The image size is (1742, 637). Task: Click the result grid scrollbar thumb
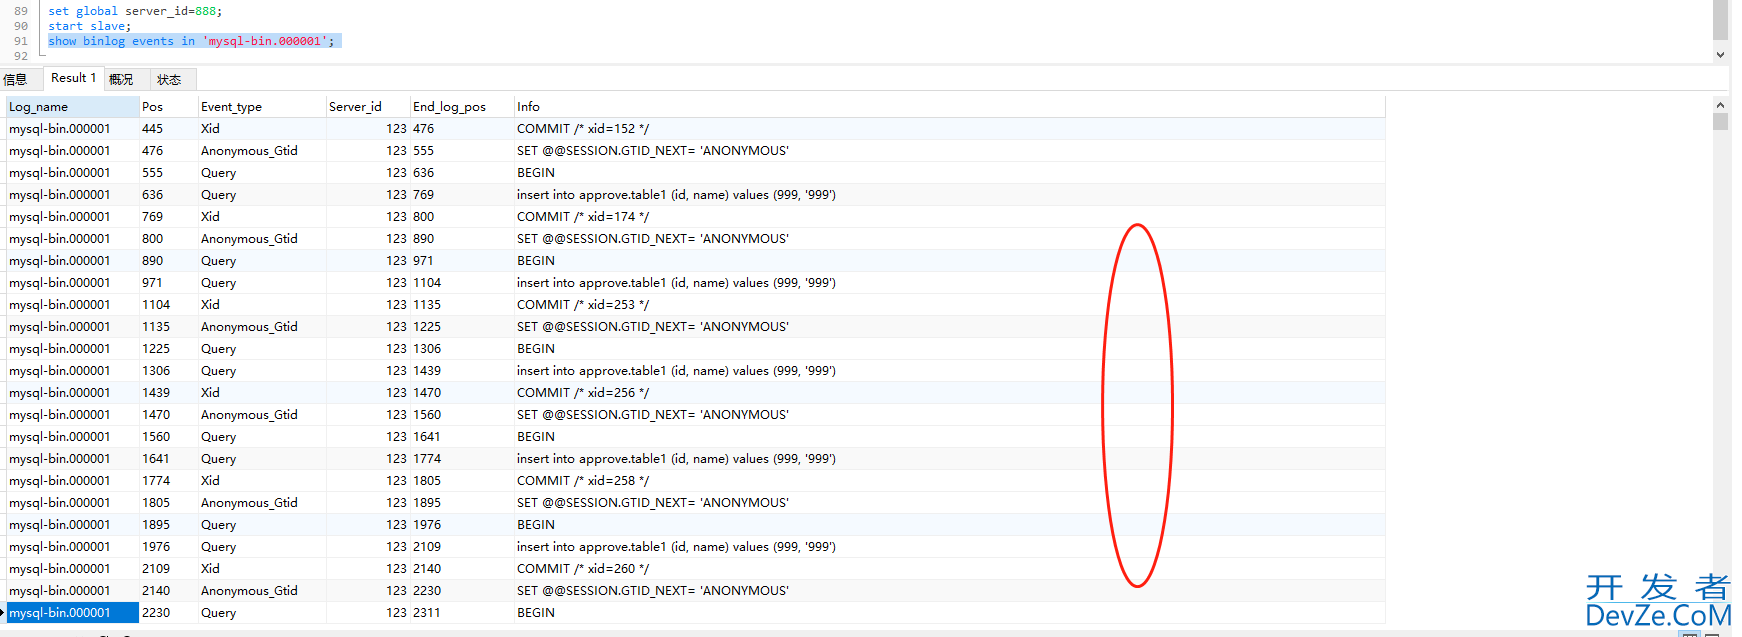tap(1720, 122)
